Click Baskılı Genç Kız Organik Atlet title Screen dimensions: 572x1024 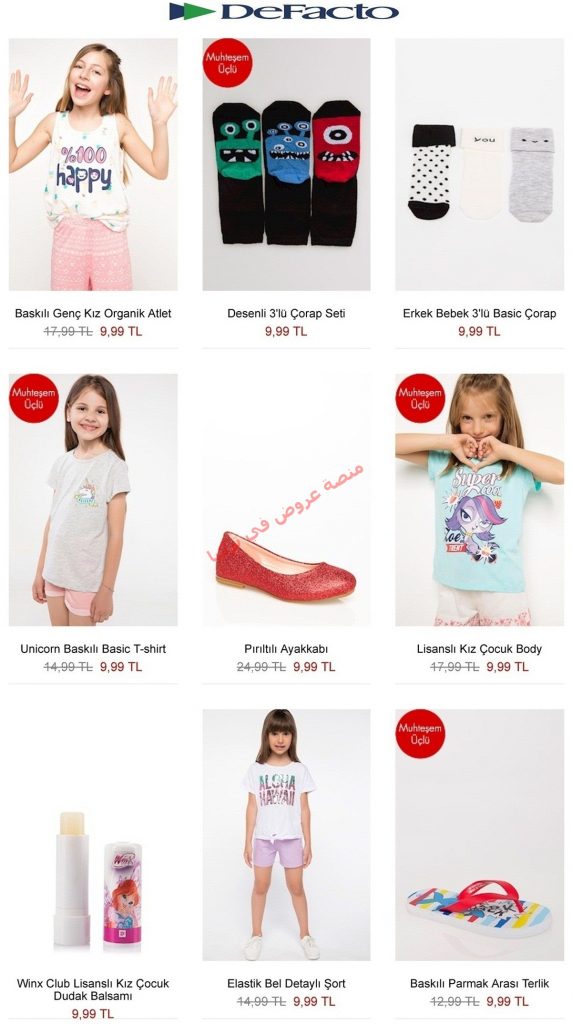pyautogui.click(x=93, y=313)
